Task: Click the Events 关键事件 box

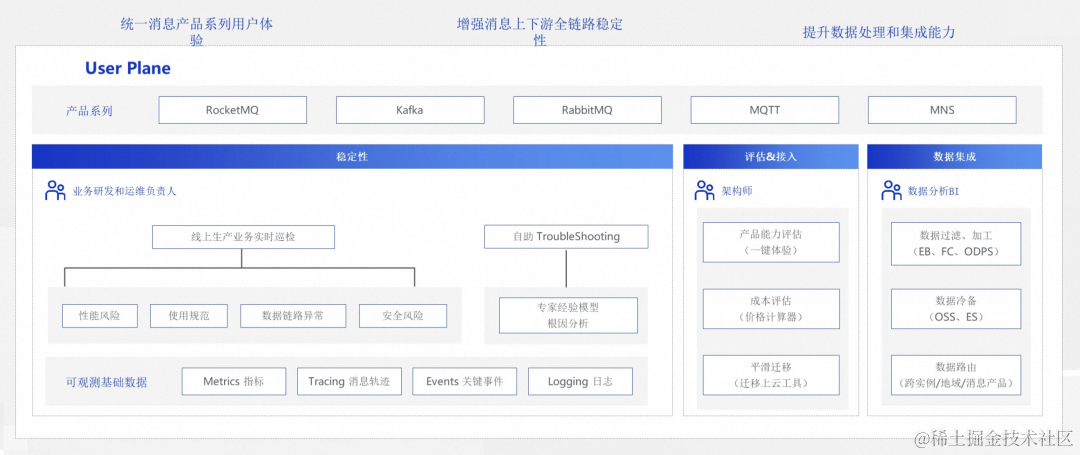Action: pyautogui.click(x=464, y=381)
